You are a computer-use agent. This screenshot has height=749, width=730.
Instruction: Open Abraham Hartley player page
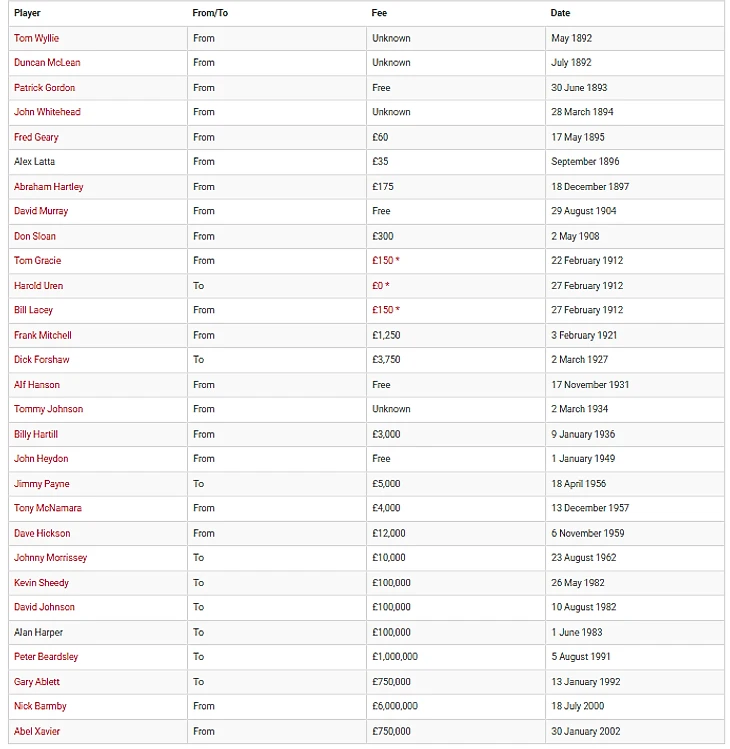[49, 187]
